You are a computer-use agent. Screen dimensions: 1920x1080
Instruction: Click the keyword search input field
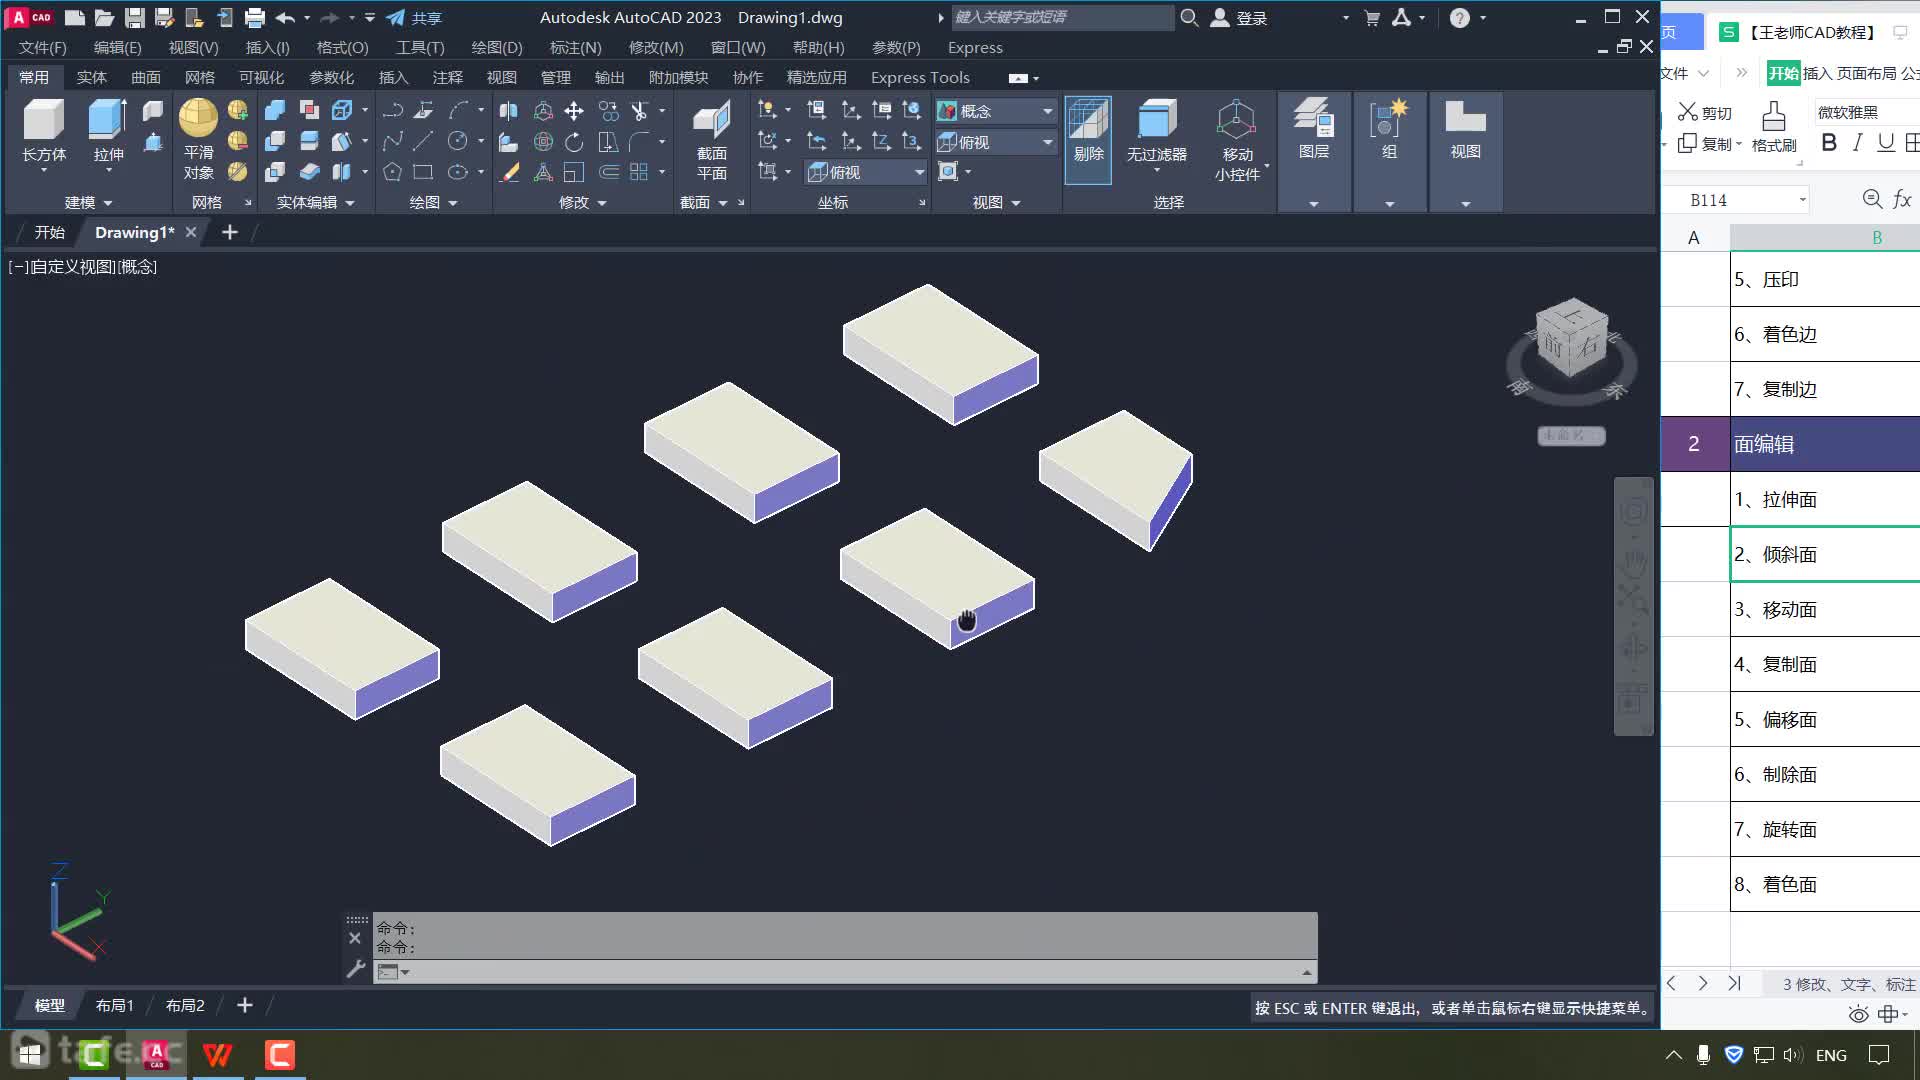point(1062,17)
